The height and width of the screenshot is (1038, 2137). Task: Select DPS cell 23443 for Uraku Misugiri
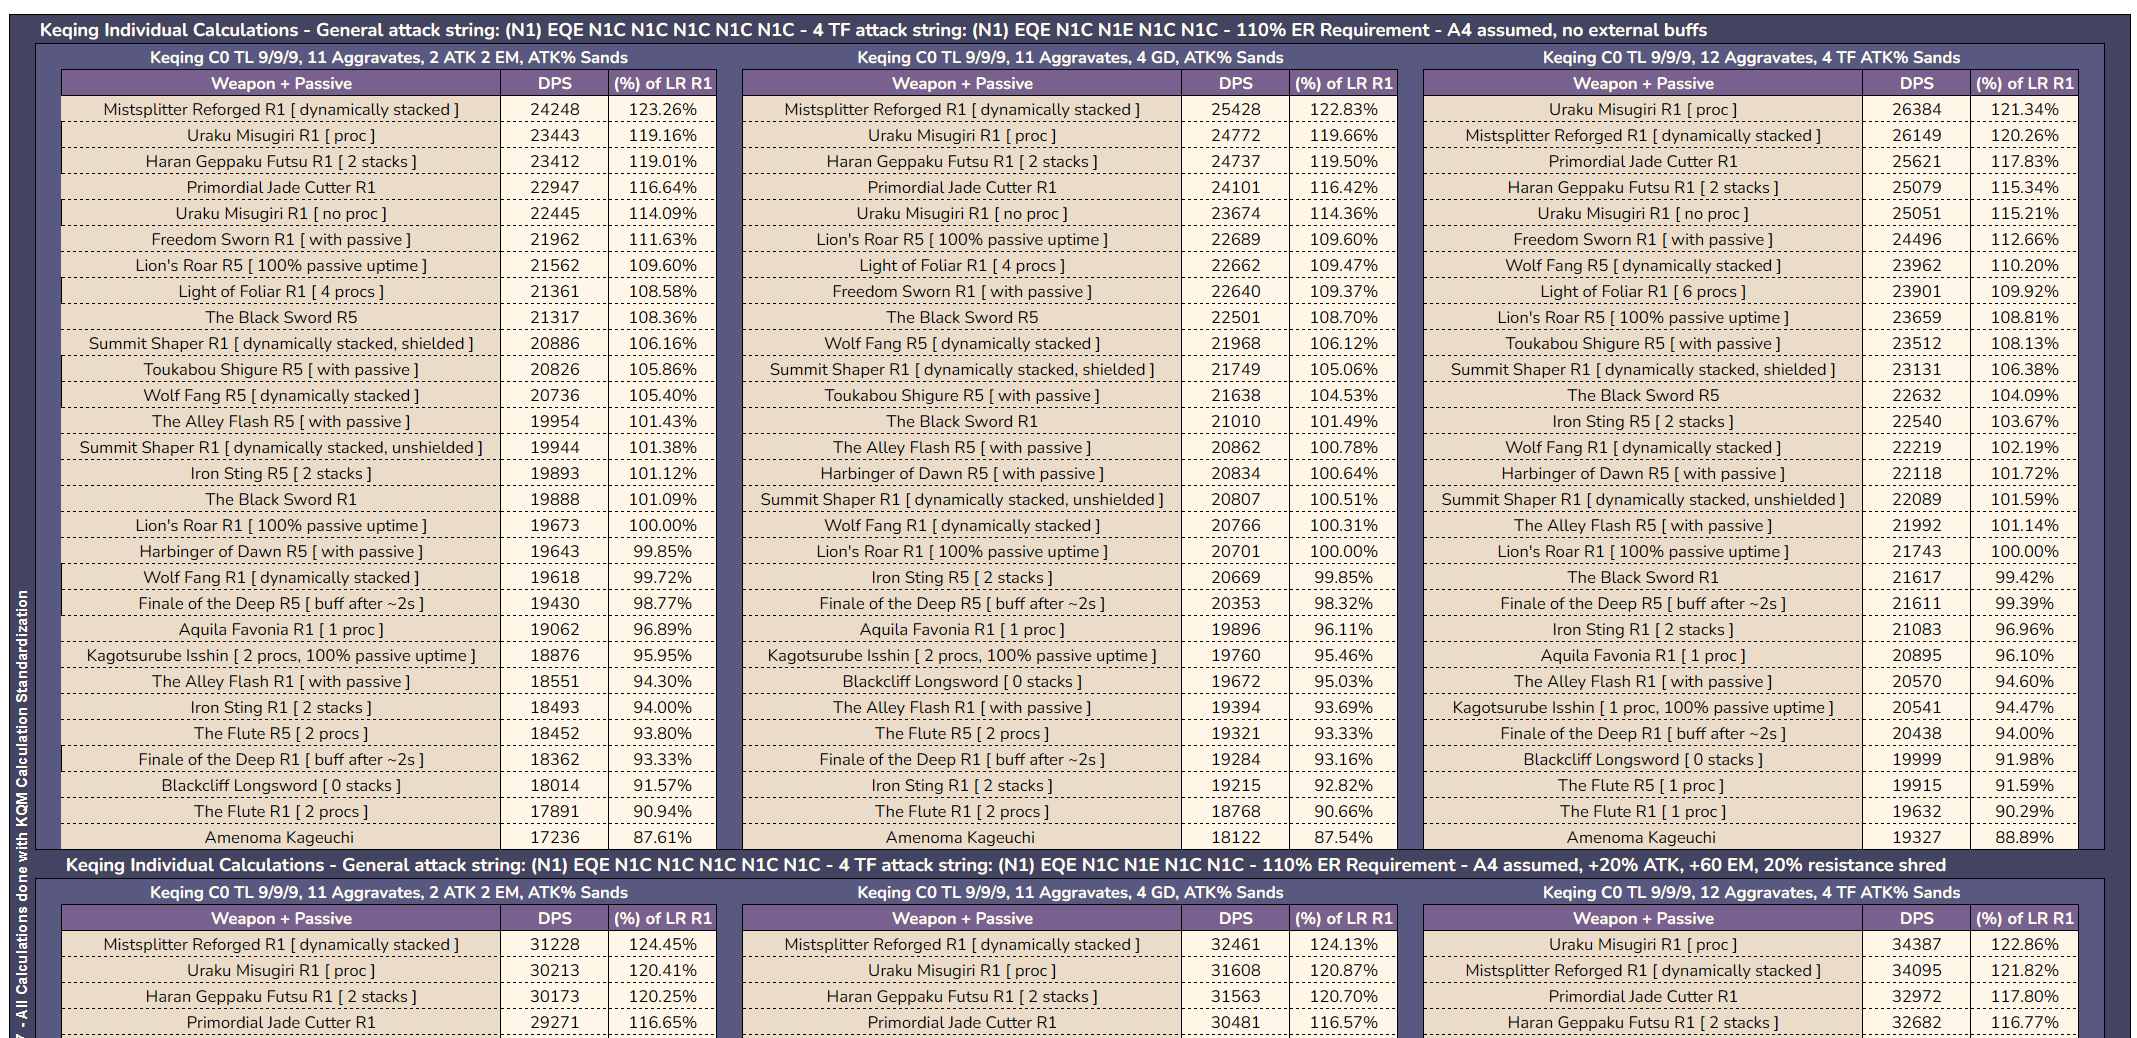tap(554, 135)
